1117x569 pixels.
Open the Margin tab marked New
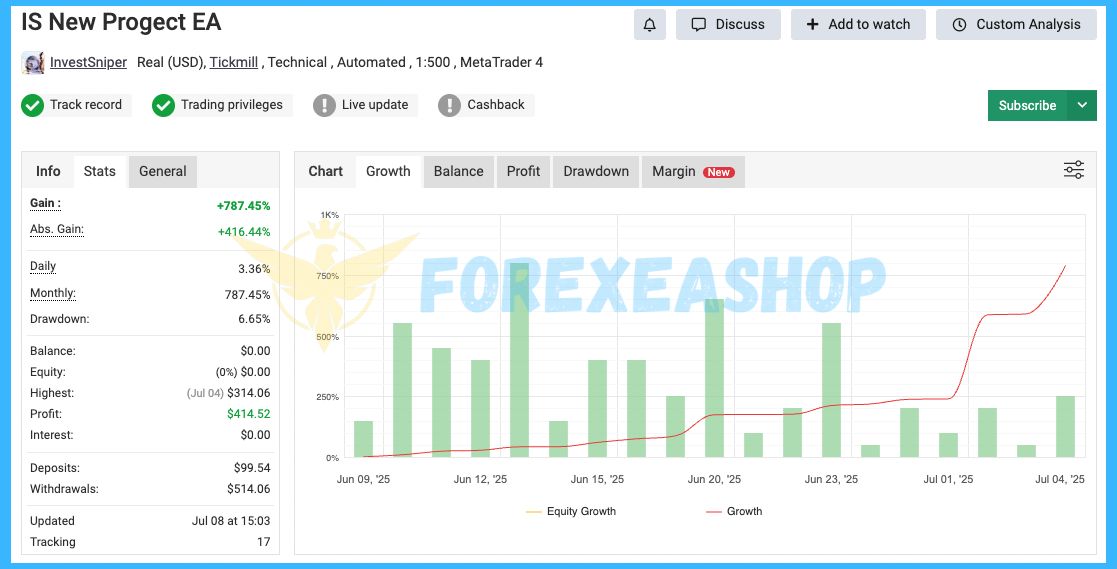692,171
